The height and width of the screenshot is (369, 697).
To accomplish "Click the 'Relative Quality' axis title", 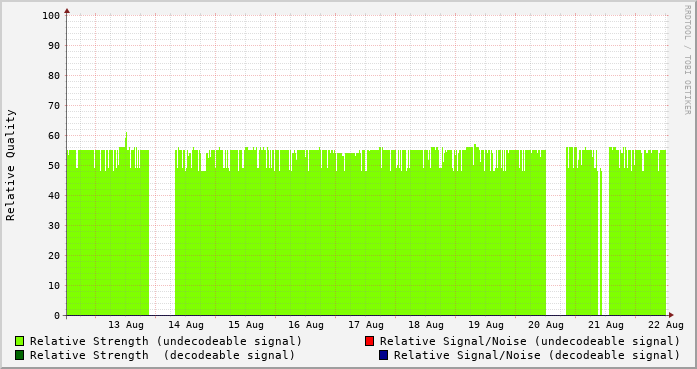I will tap(10, 165).
